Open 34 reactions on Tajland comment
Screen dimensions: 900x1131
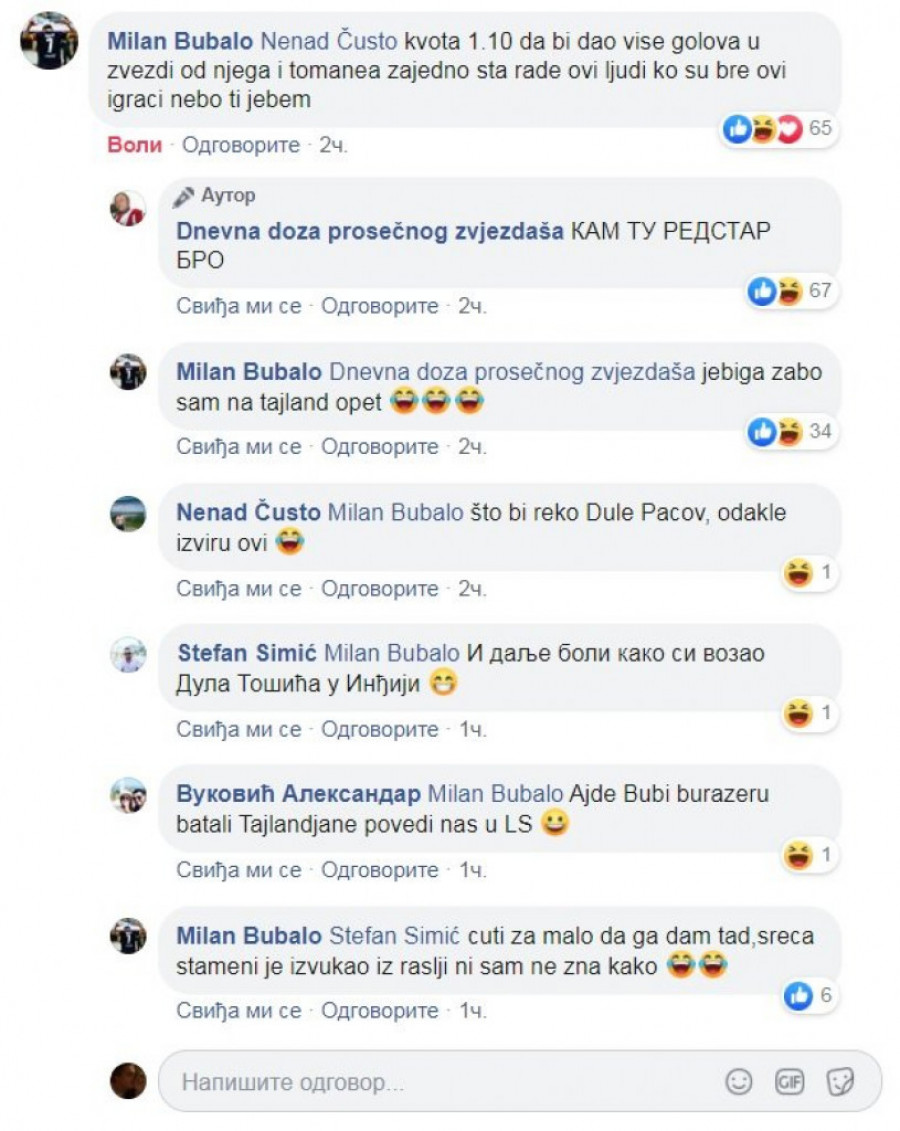(x=791, y=431)
